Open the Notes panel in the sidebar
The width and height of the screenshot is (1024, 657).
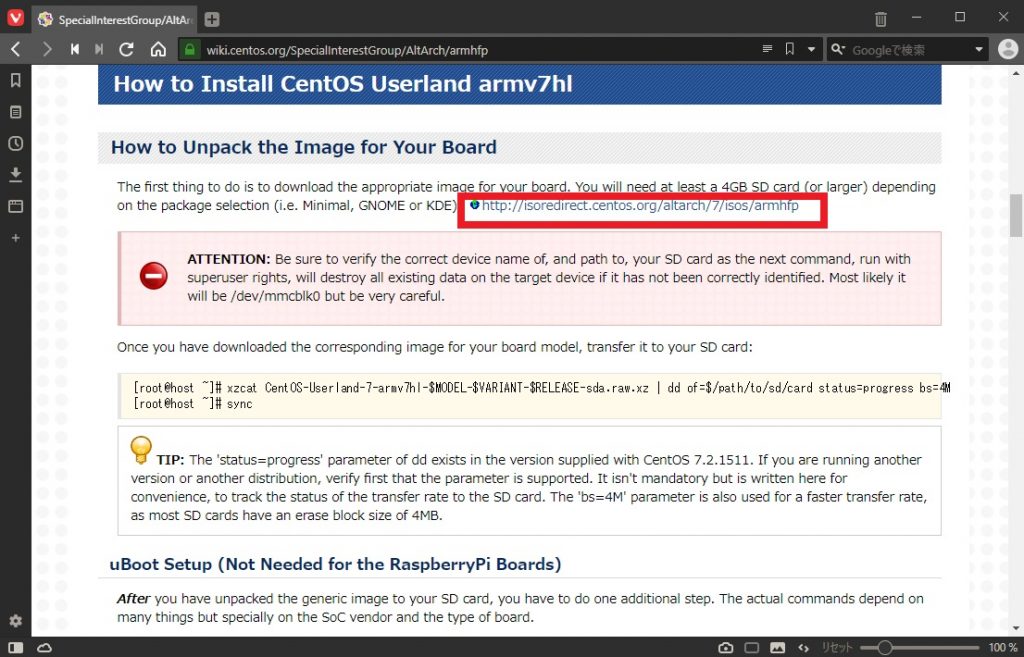click(15, 112)
